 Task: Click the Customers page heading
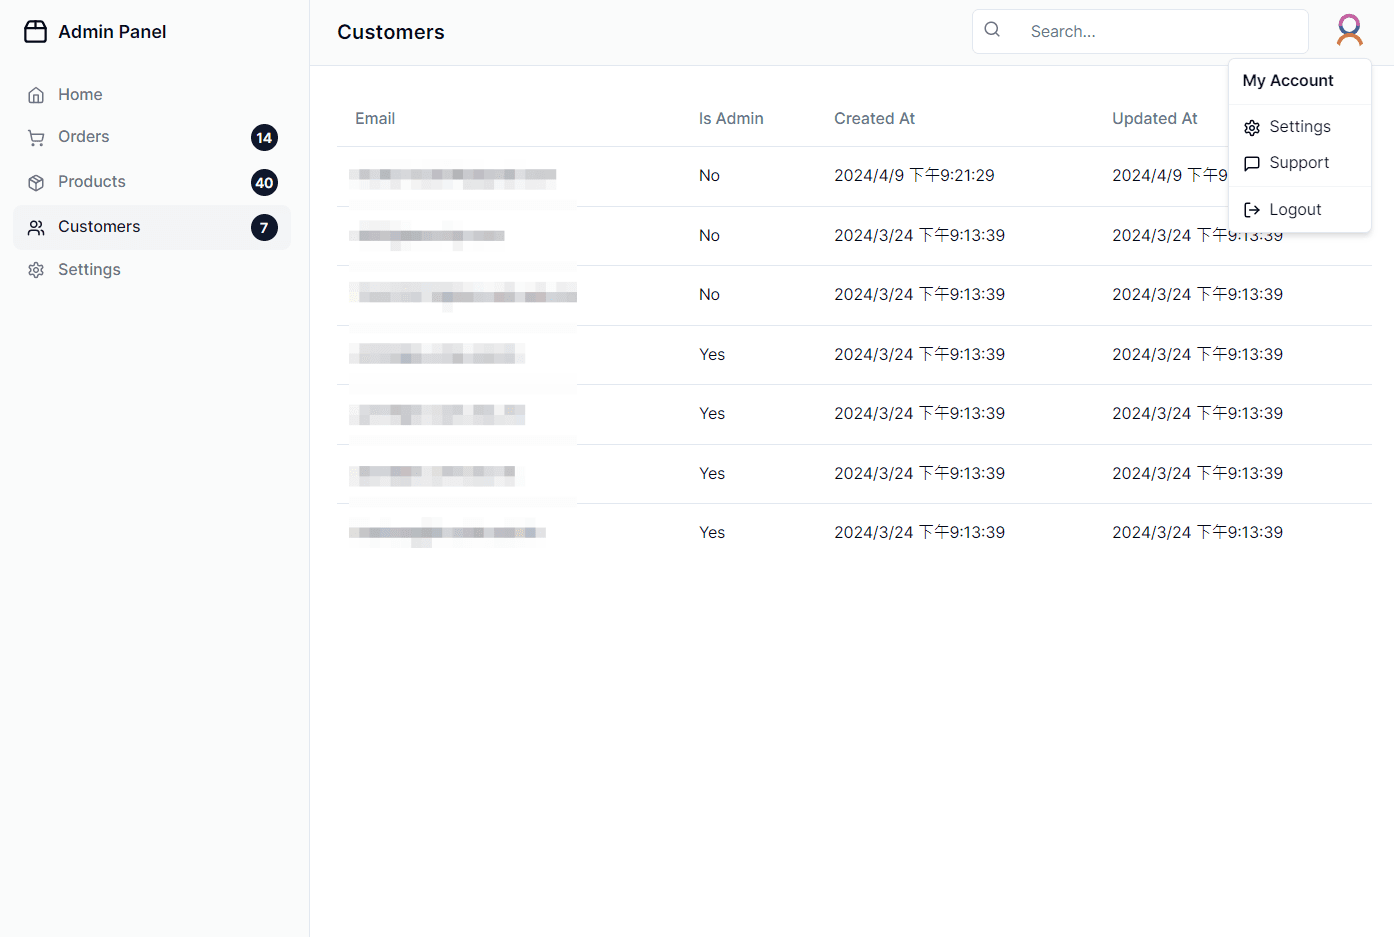[391, 32]
